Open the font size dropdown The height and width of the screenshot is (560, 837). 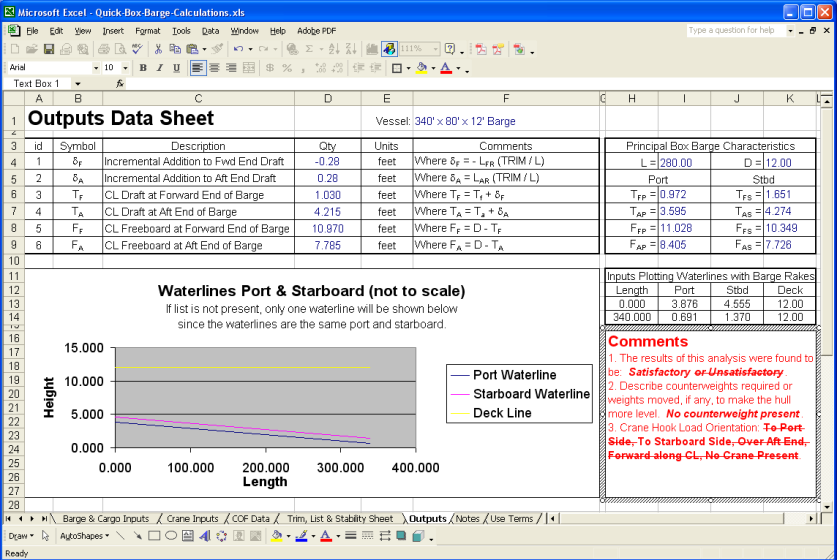tap(124, 68)
